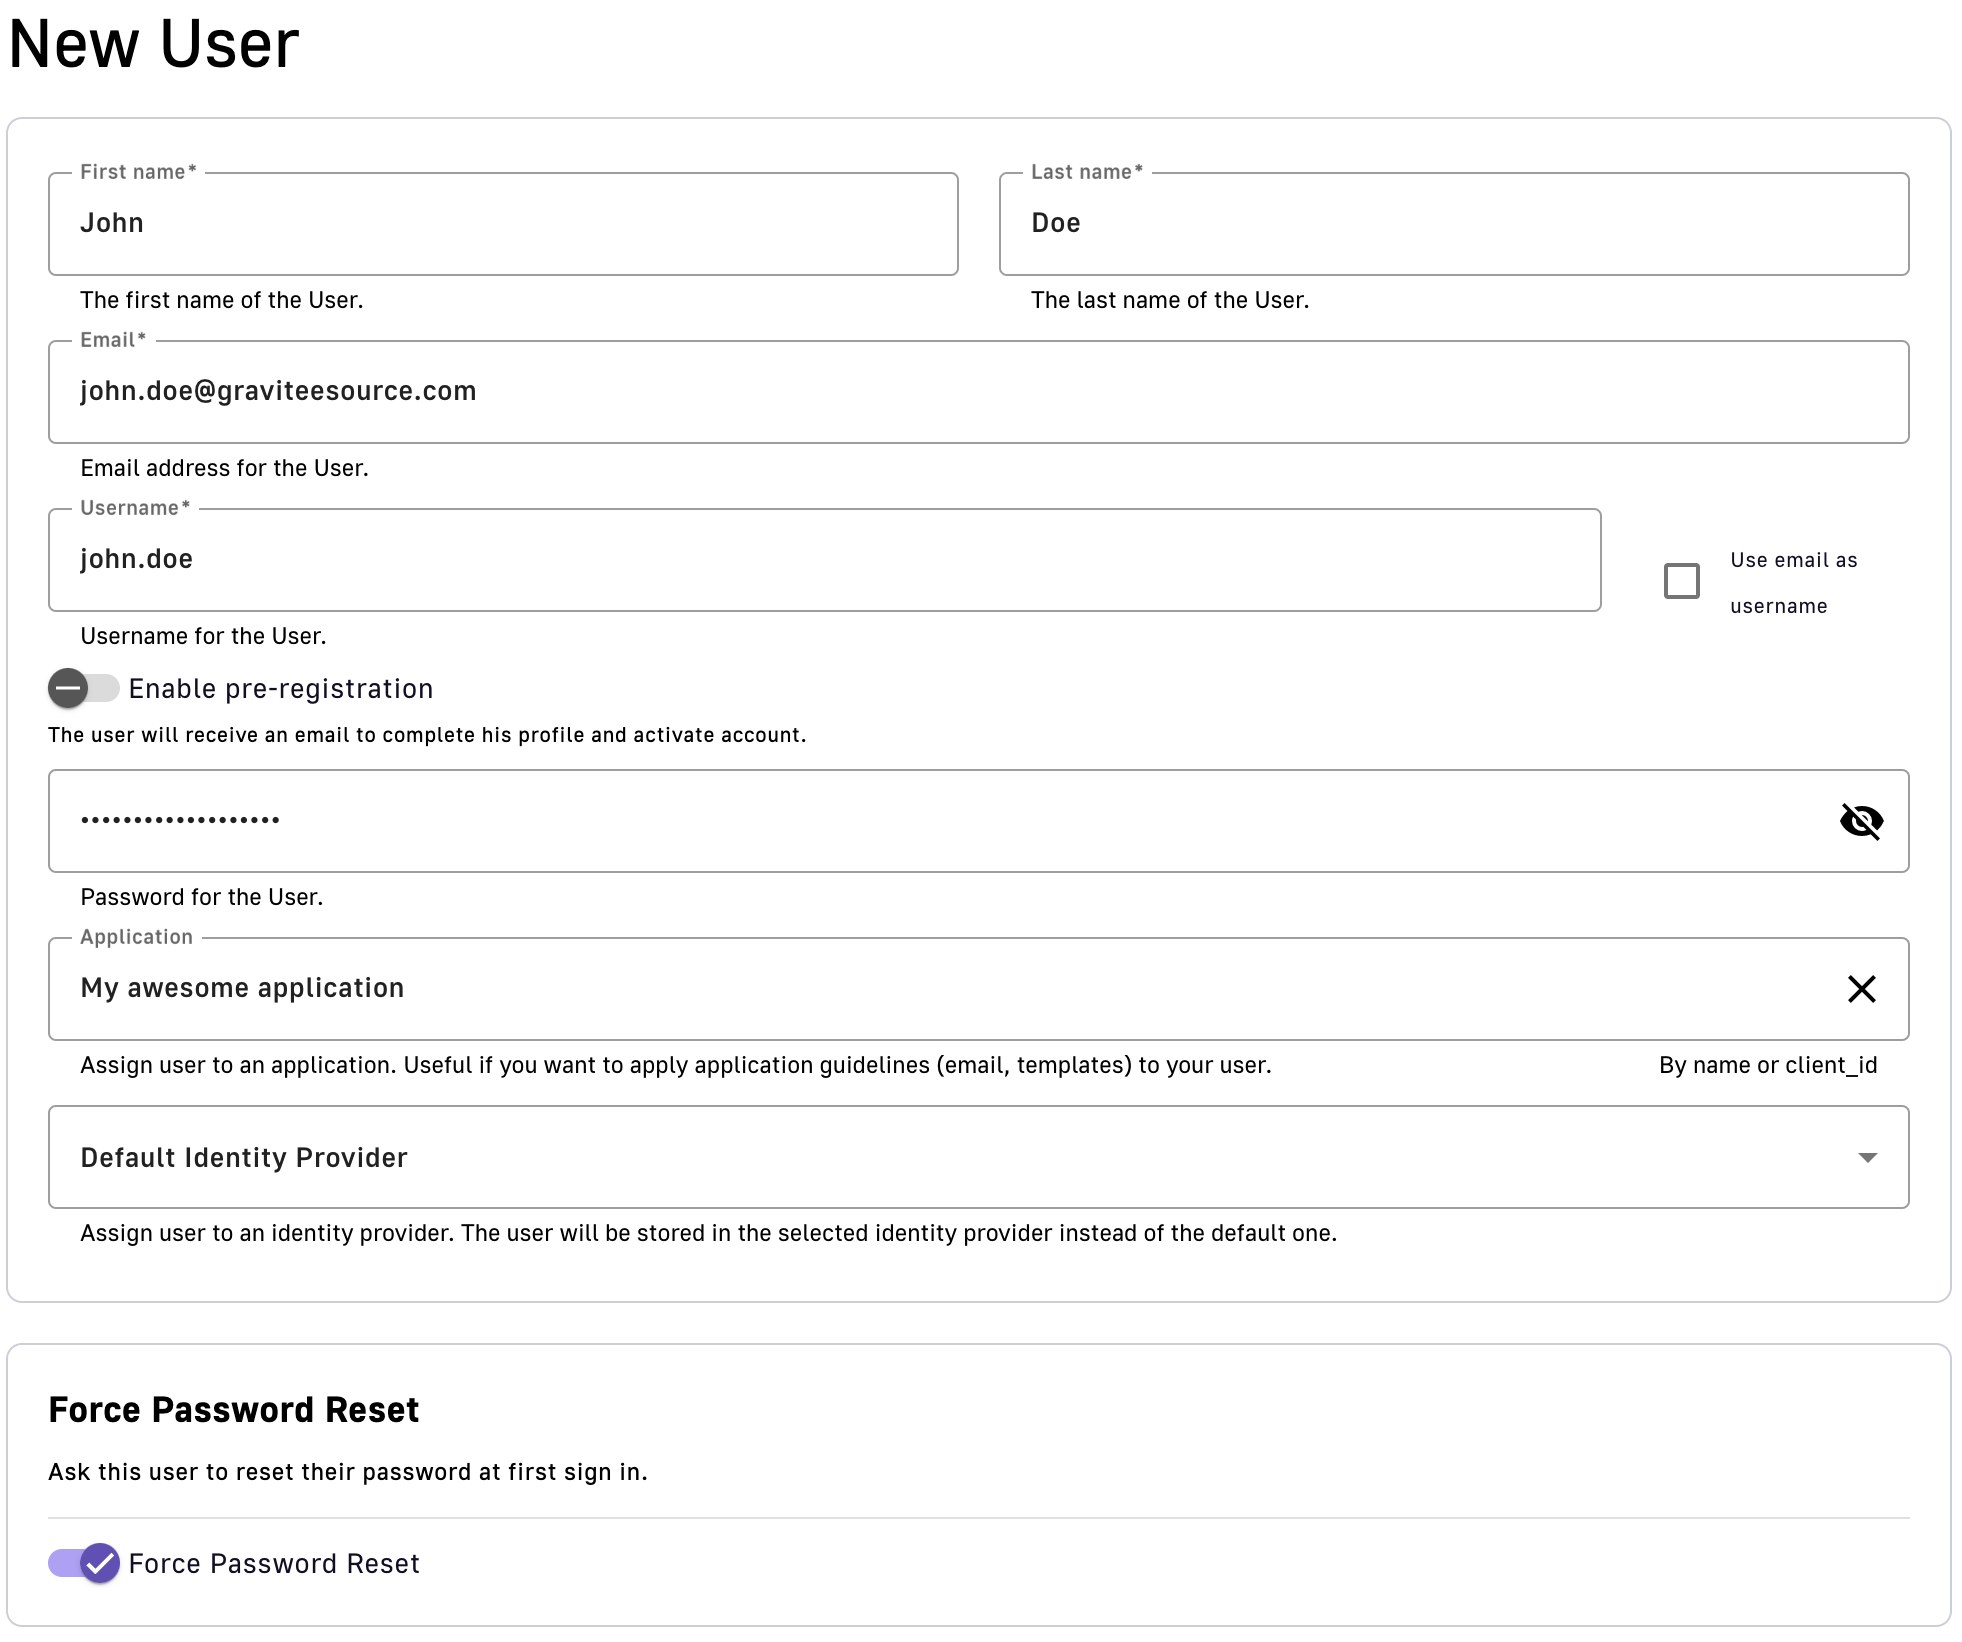Clear the My awesome application selection
1962x1642 pixels.
tap(1861, 989)
